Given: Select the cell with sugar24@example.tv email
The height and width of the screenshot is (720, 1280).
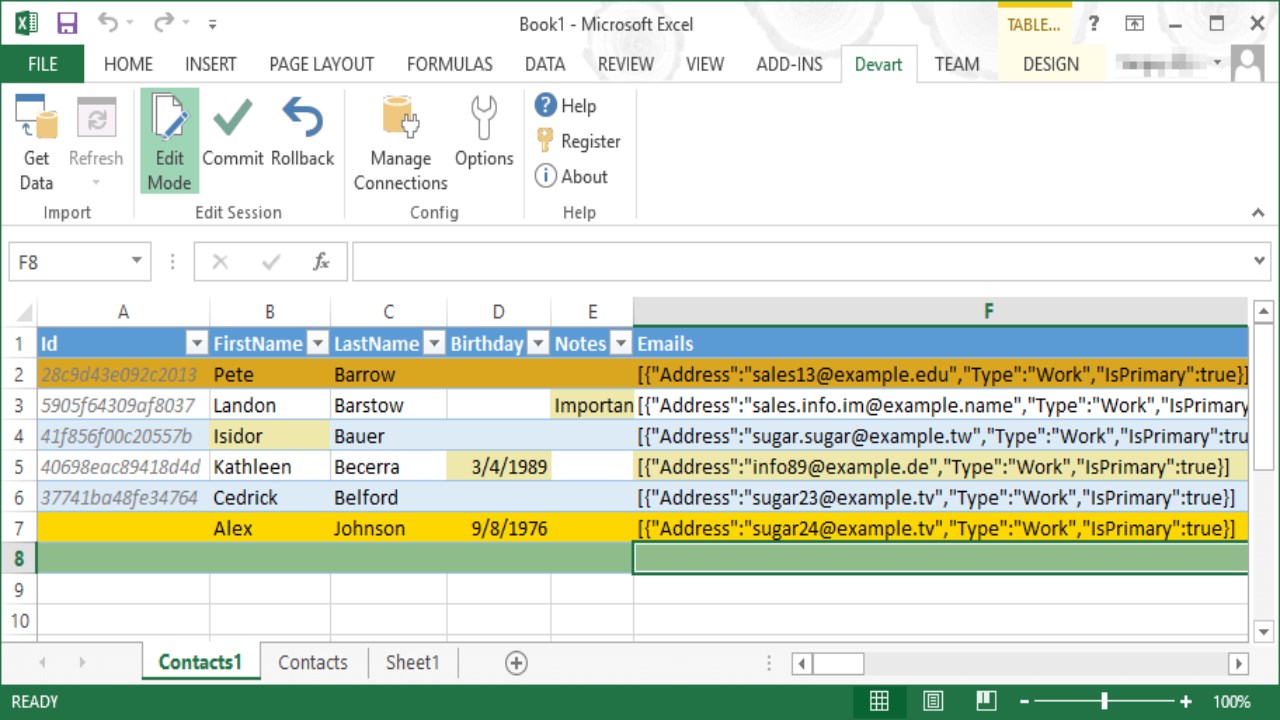Looking at the screenshot, I should pyautogui.click(x=940, y=528).
